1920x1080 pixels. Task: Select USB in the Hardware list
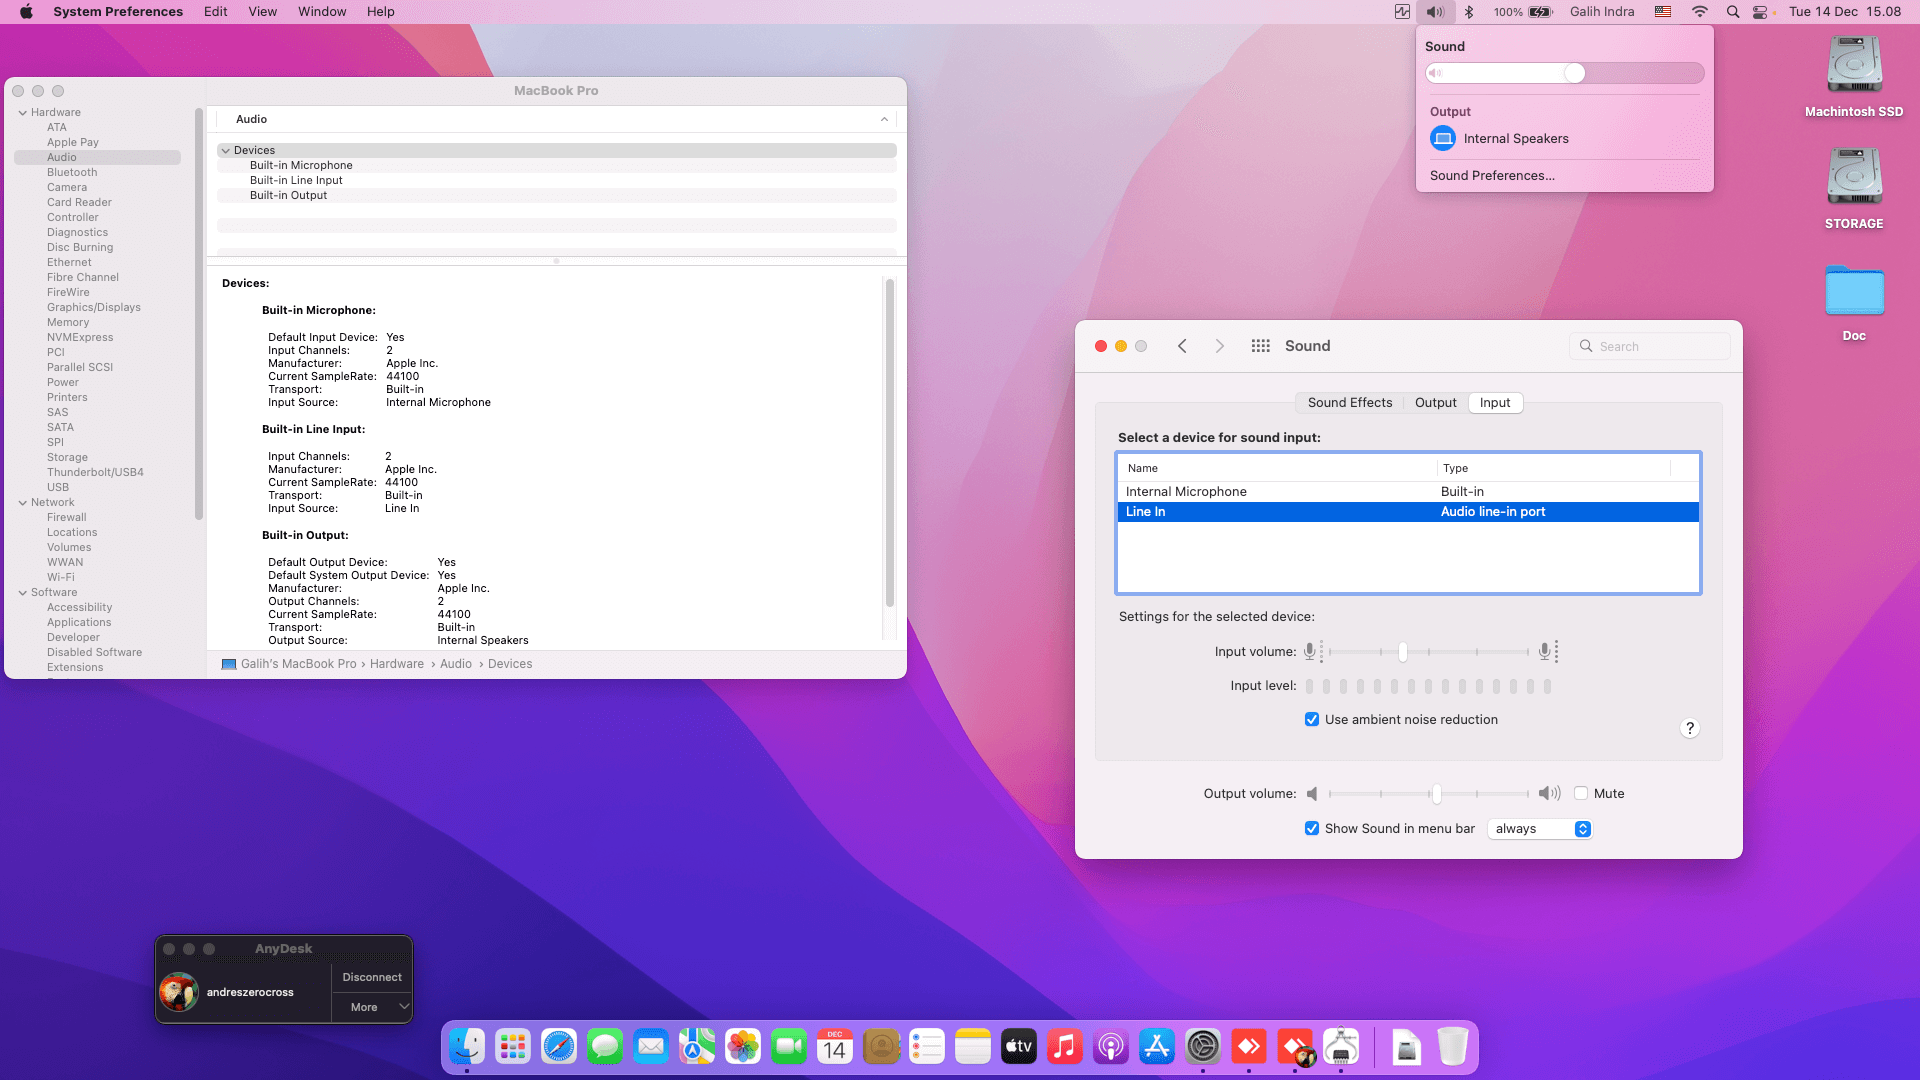58,487
